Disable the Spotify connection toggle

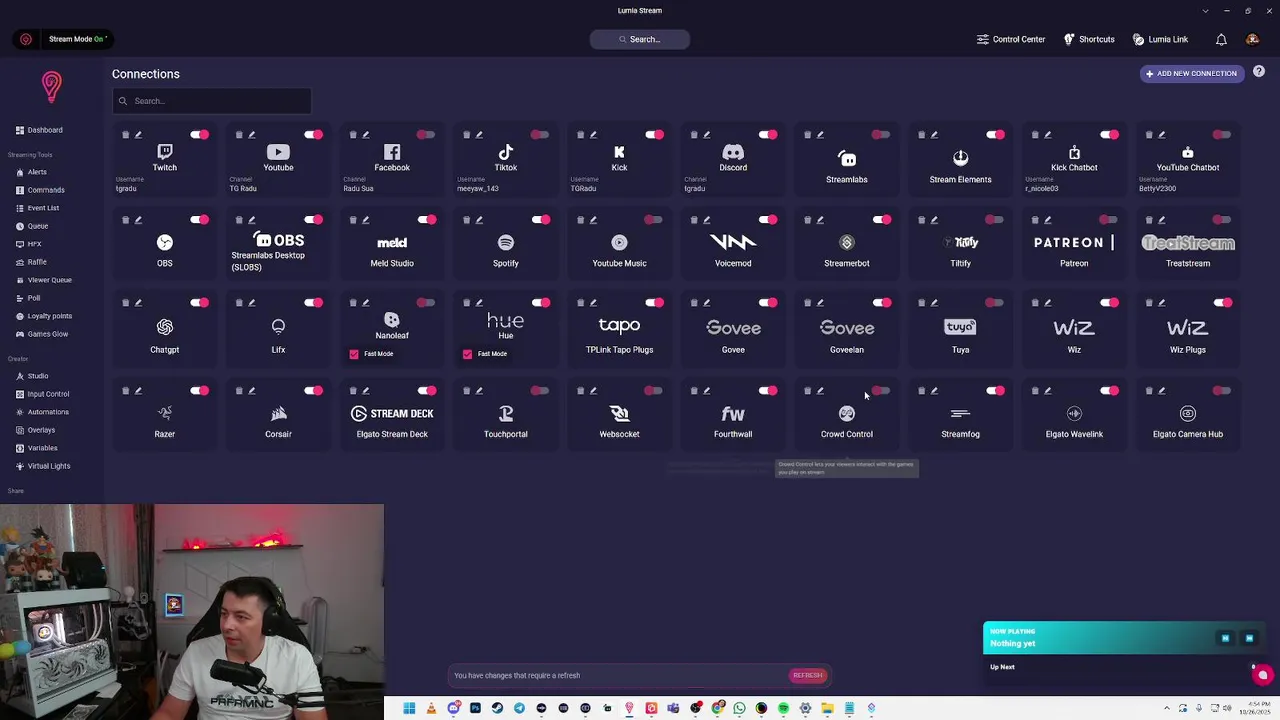click(x=540, y=219)
